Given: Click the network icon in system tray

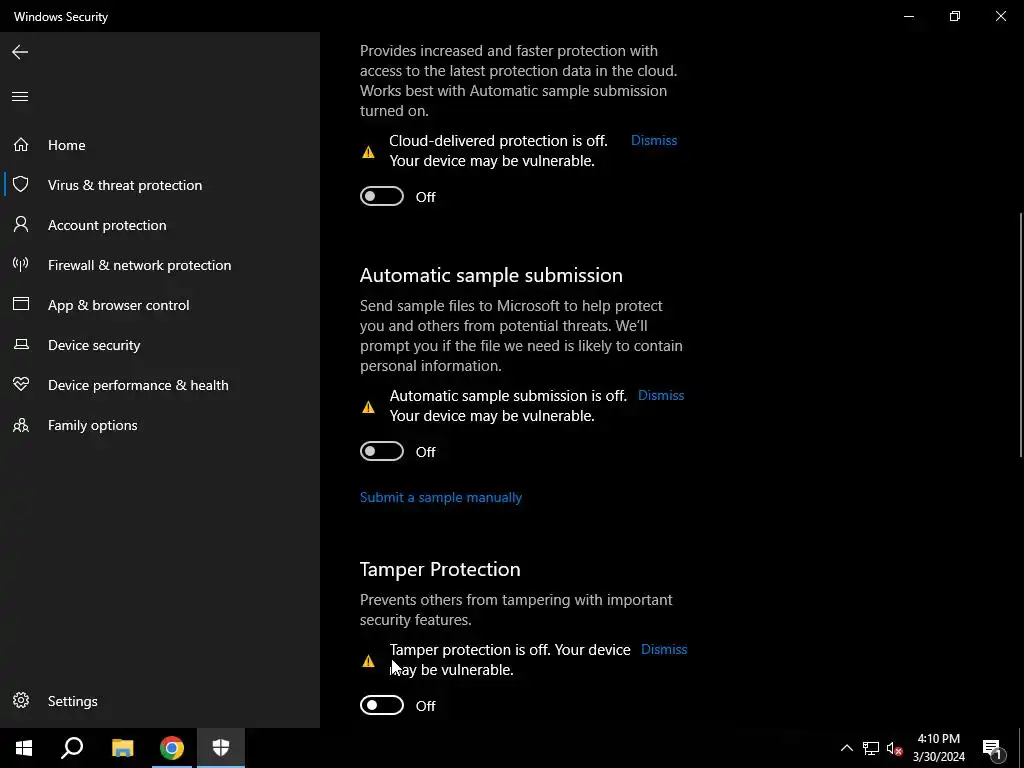Looking at the screenshot, I should pos(871,748).
